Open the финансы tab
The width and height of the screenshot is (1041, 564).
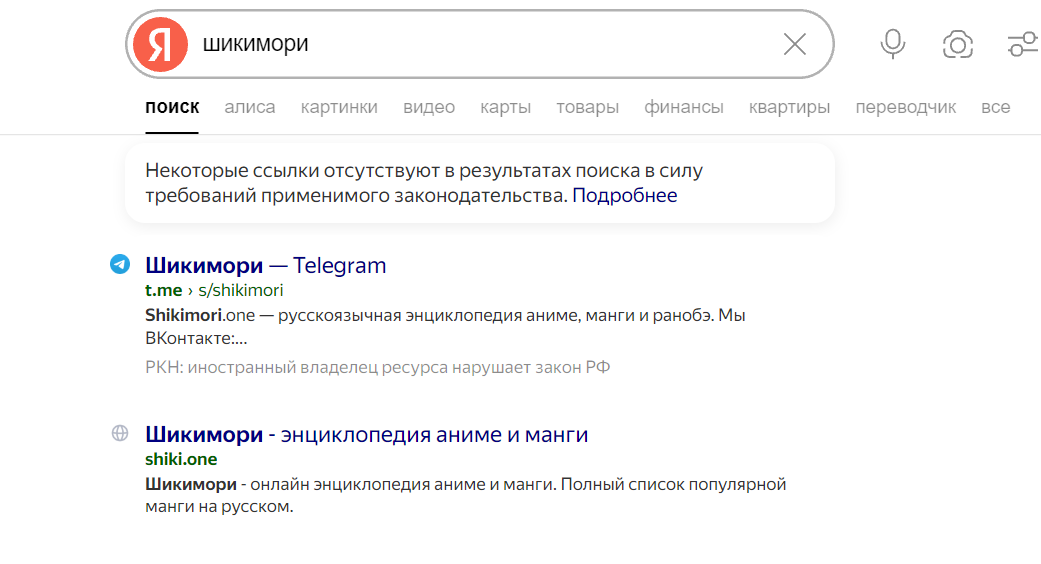click(x=684, y=107)
